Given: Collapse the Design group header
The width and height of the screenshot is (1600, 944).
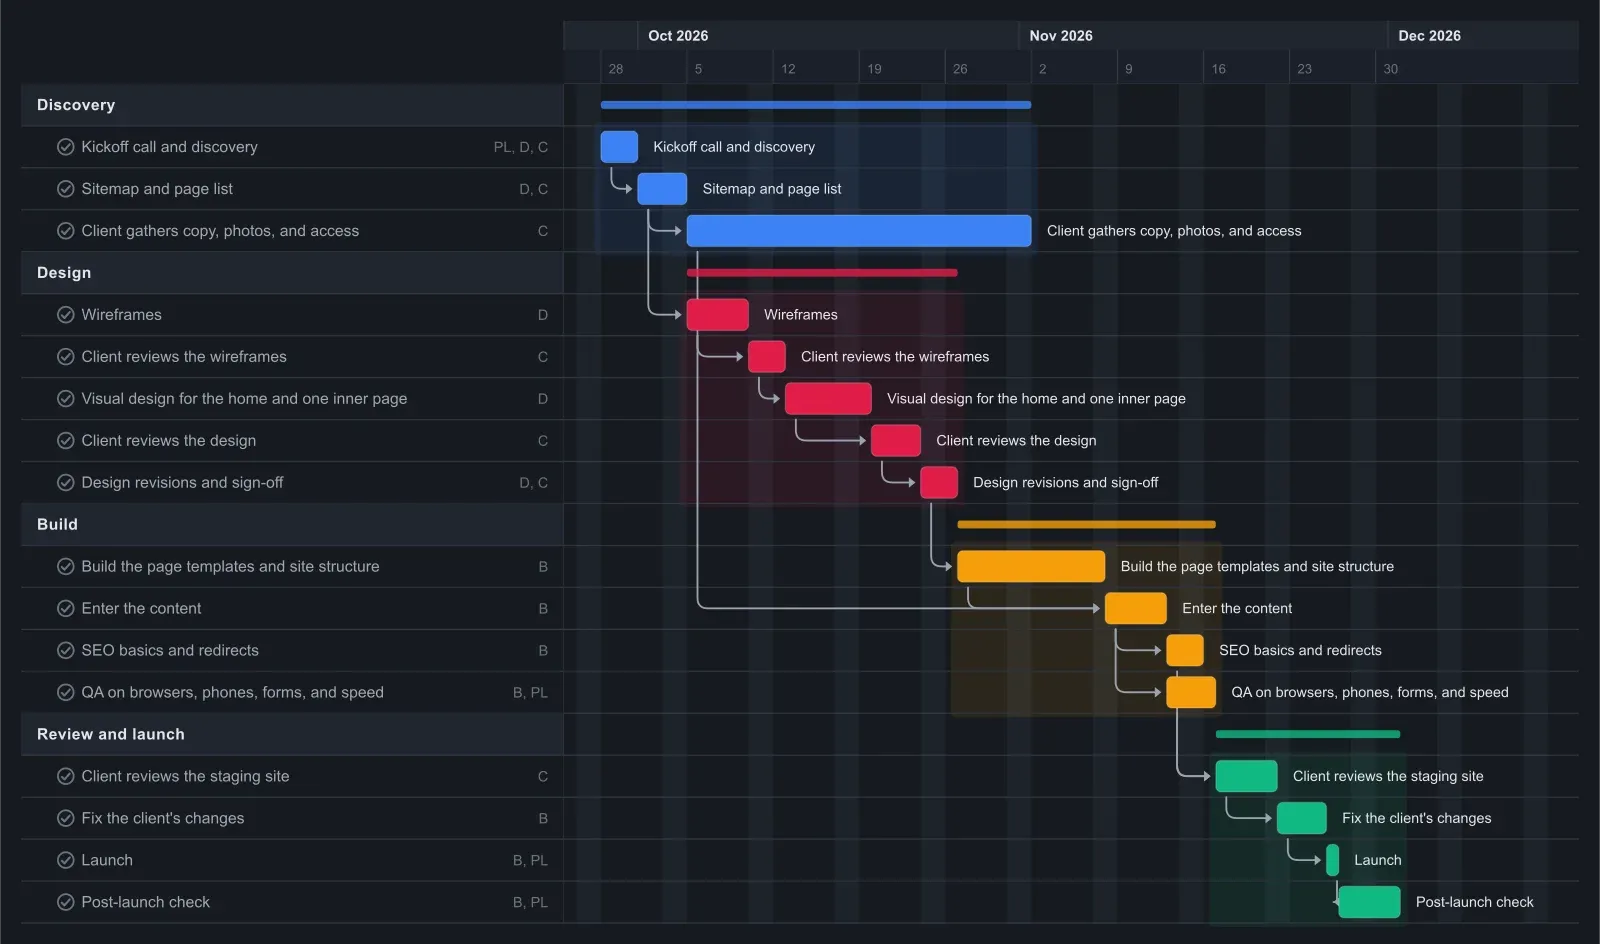Looking at the screenshot, I should 292,273.
